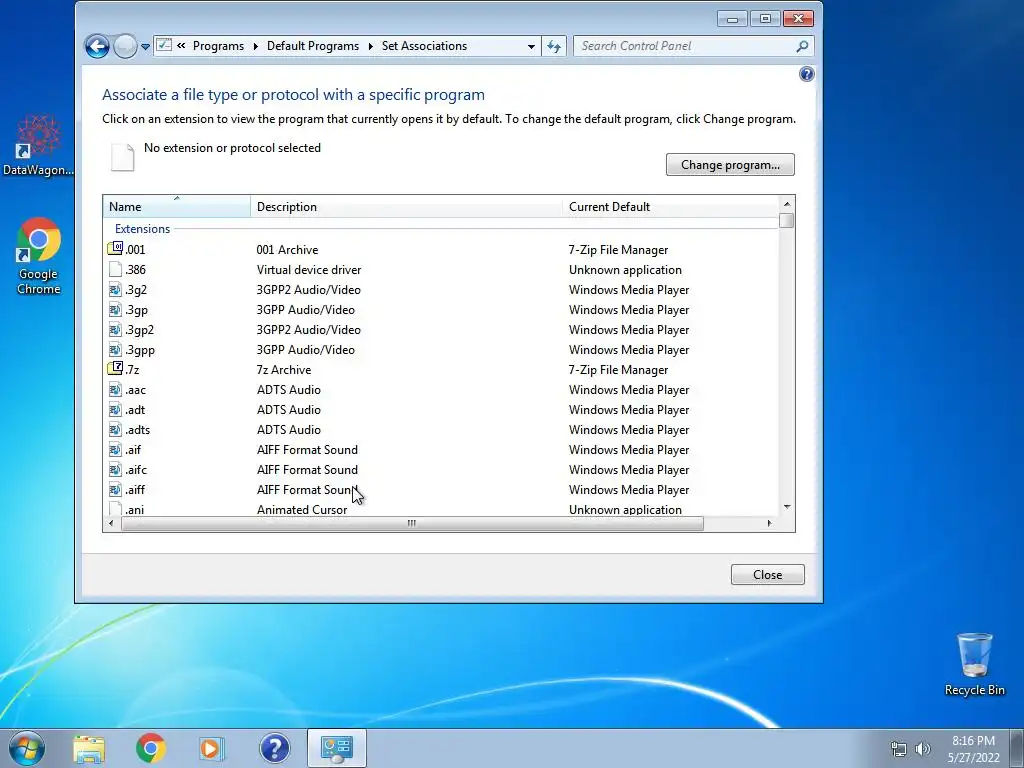Click 'Animated Cursor' description text
The image size is (1024, 768).
pyautogui.click(x=302, y=509)
